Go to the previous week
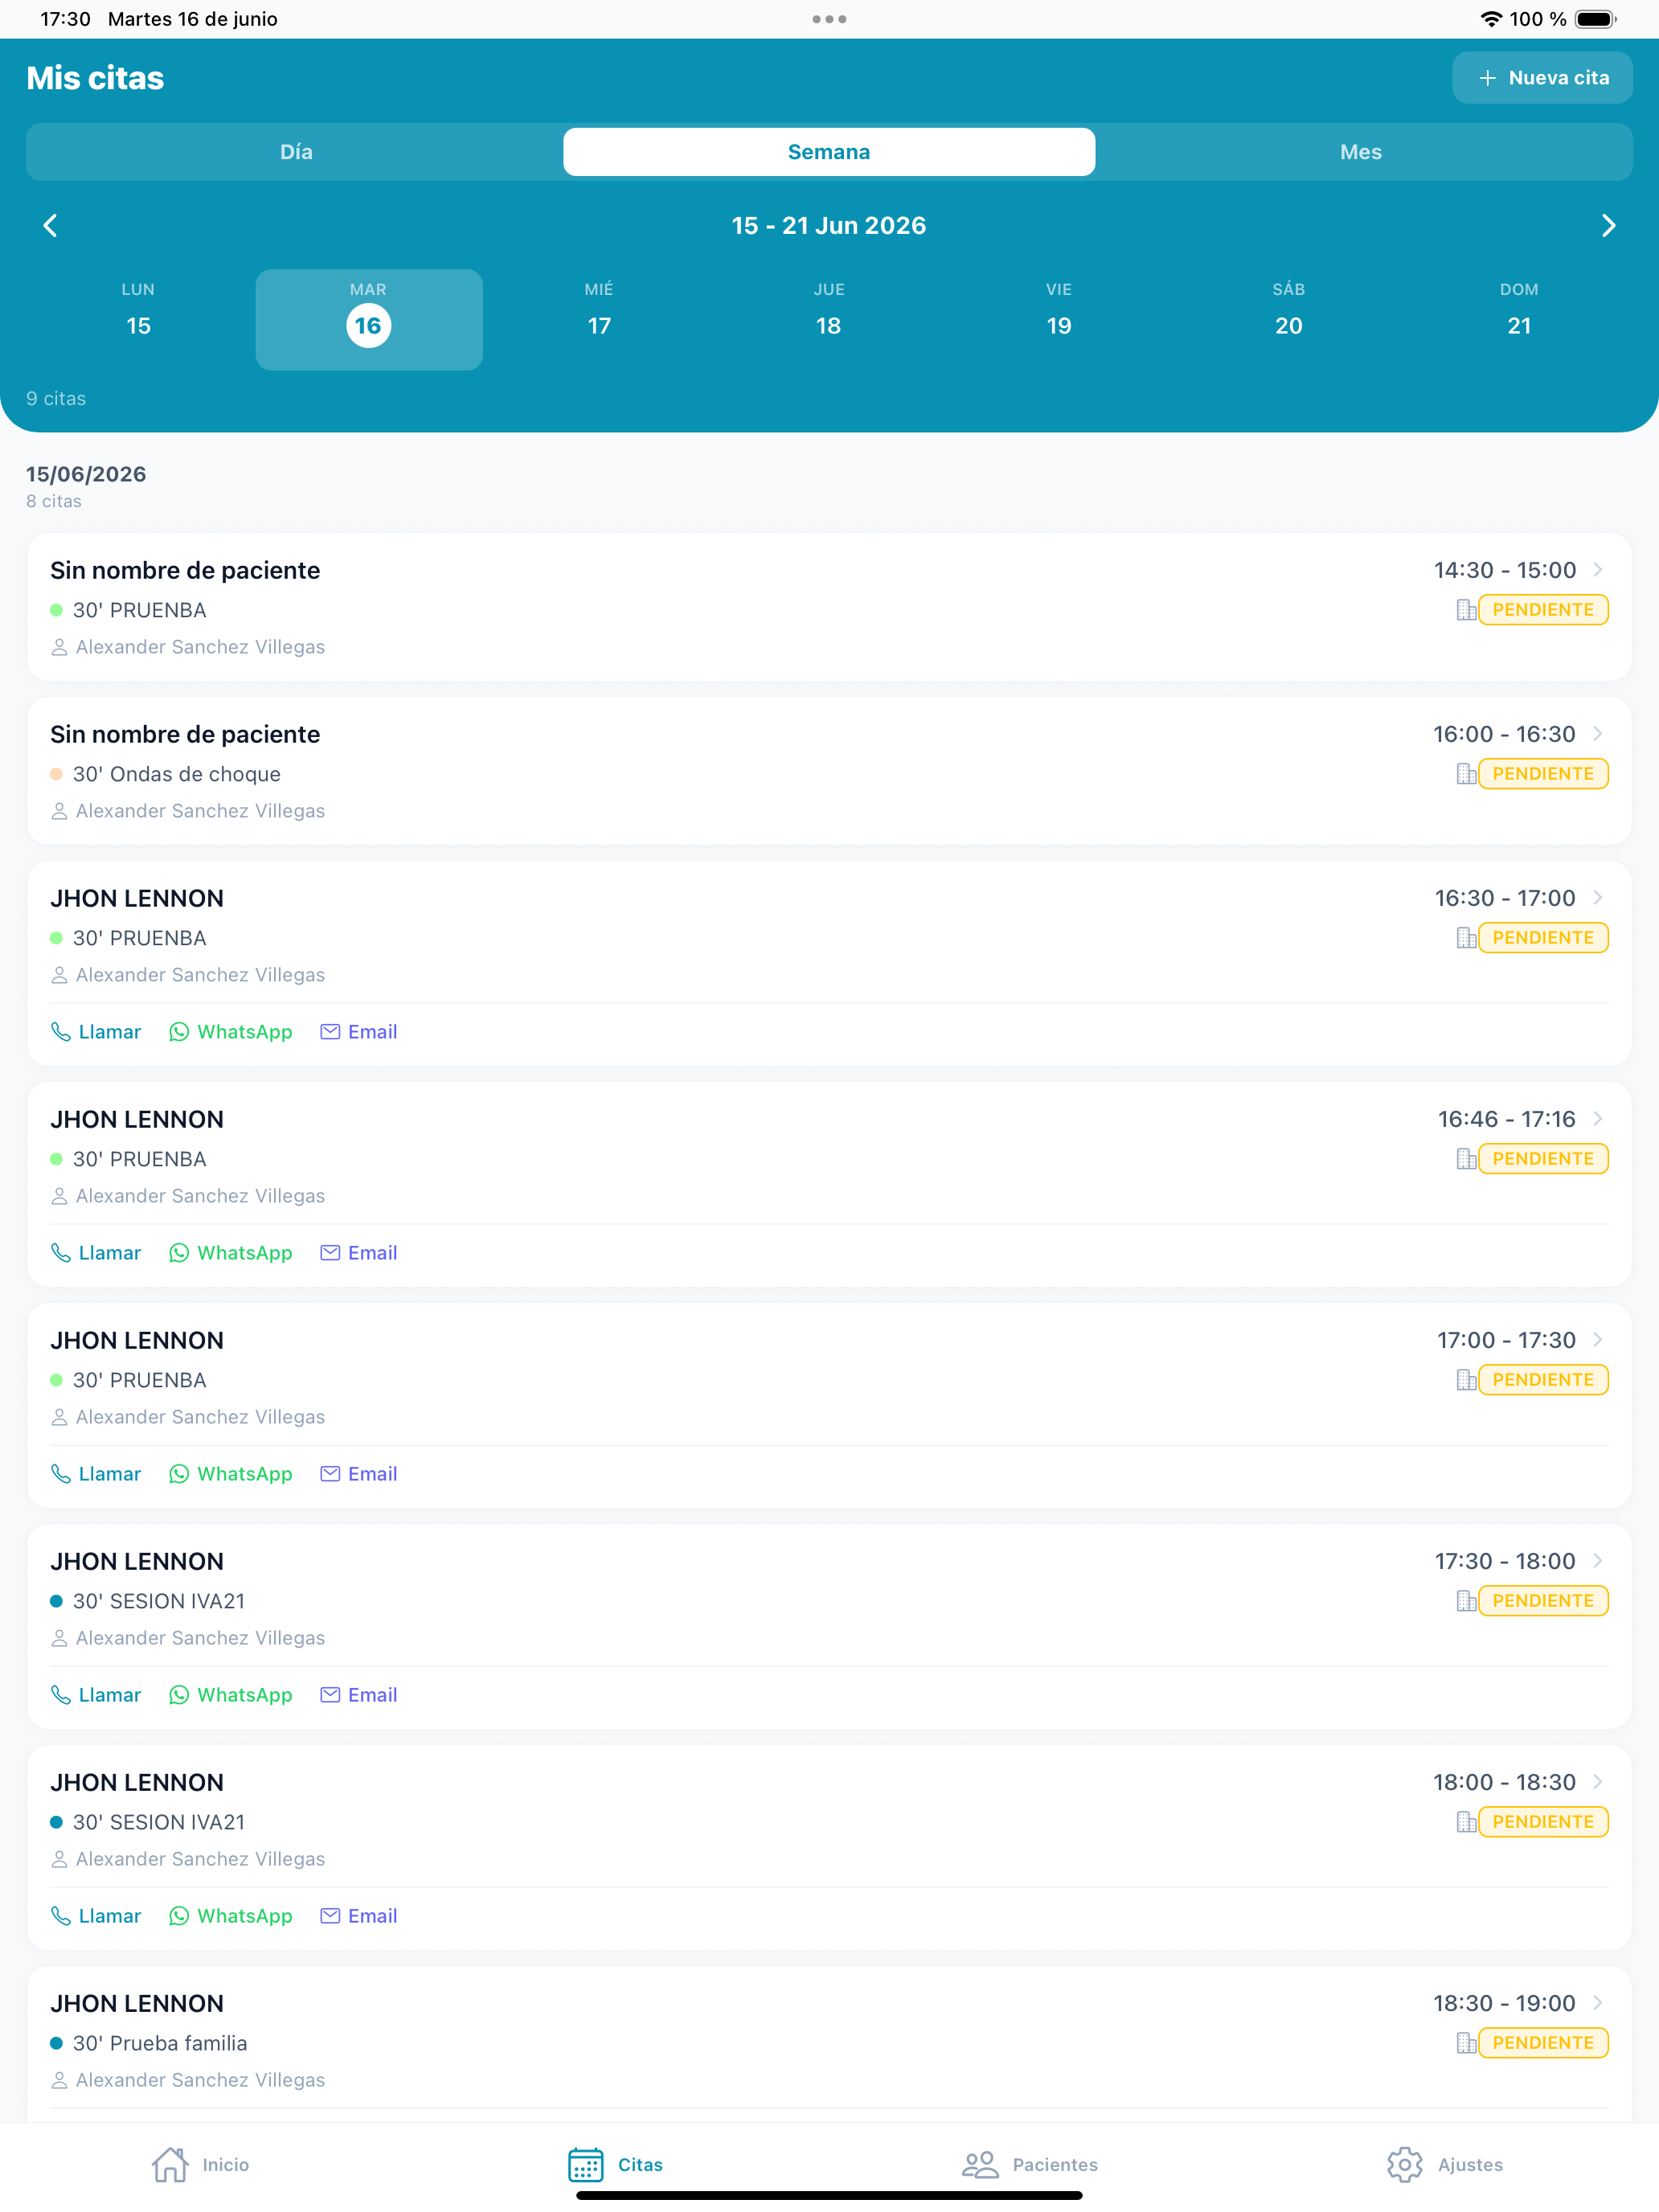1659x2212 pixels. point(51,226)
